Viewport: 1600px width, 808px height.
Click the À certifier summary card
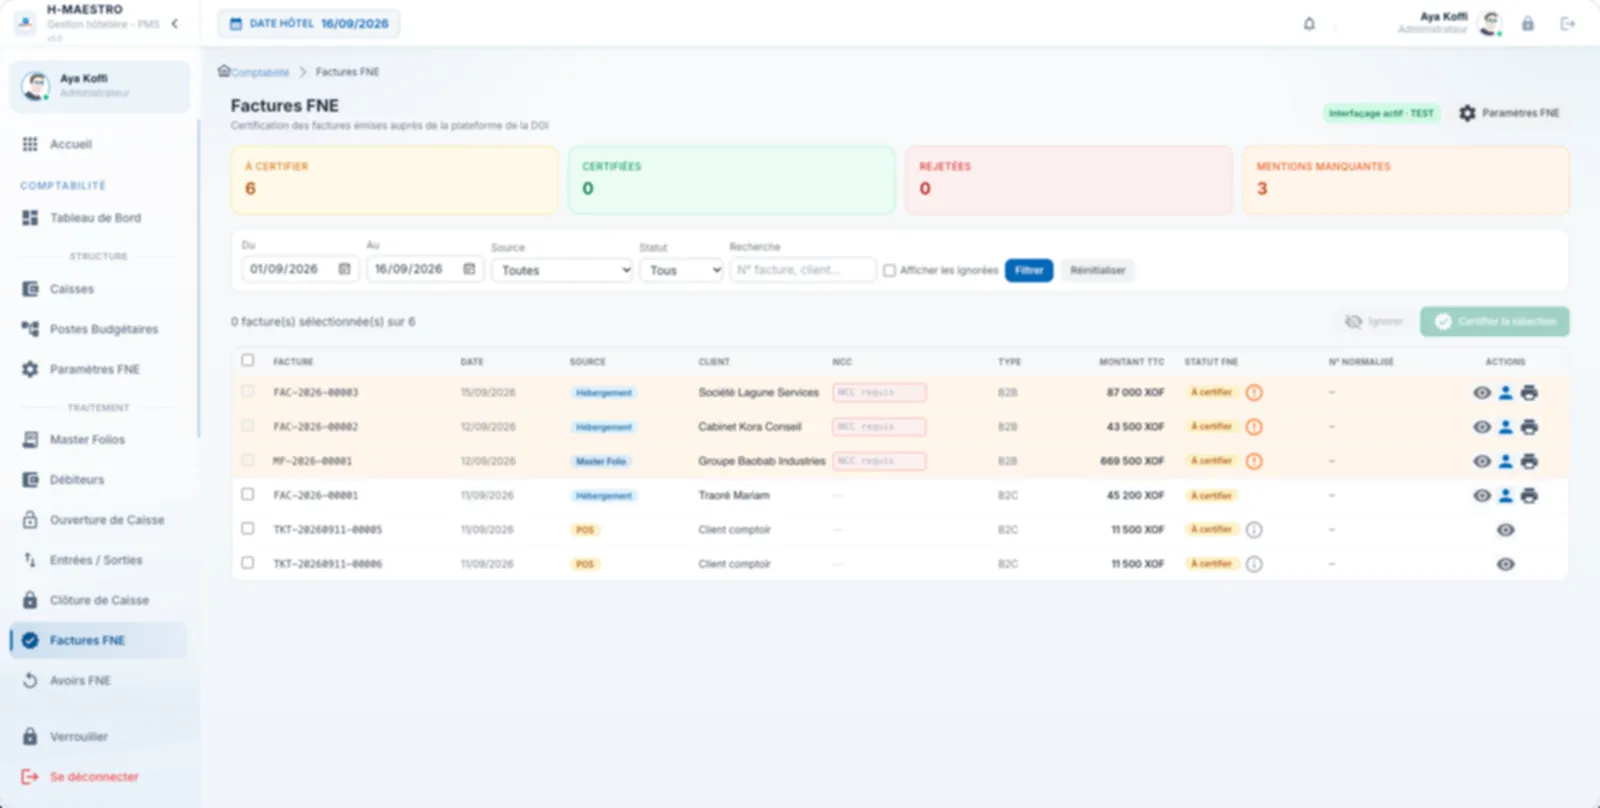[x=394, y=180]
